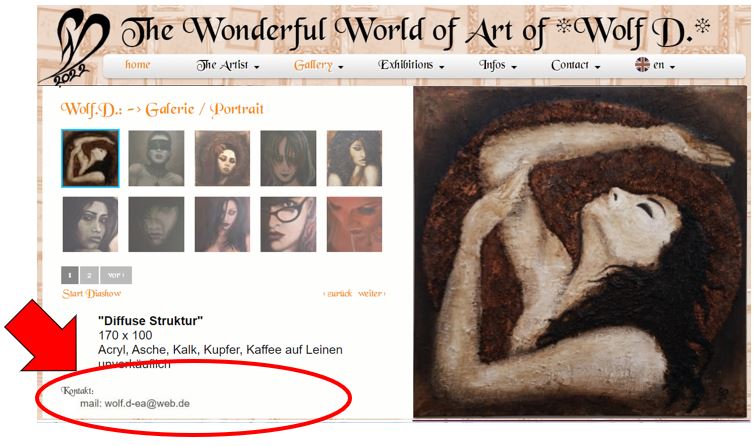Expand The Artist dropdown menu

coord(228,65)
